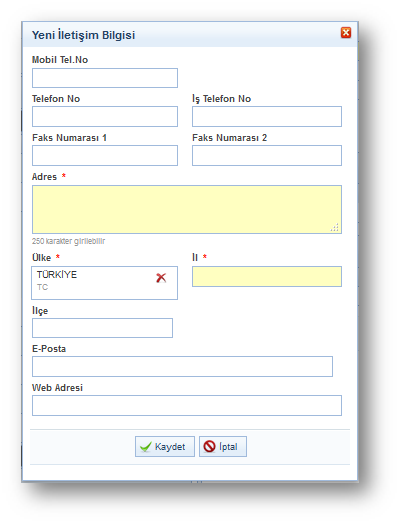Cancel with the İptal button

pyautogui.click(x=223, y=446)
